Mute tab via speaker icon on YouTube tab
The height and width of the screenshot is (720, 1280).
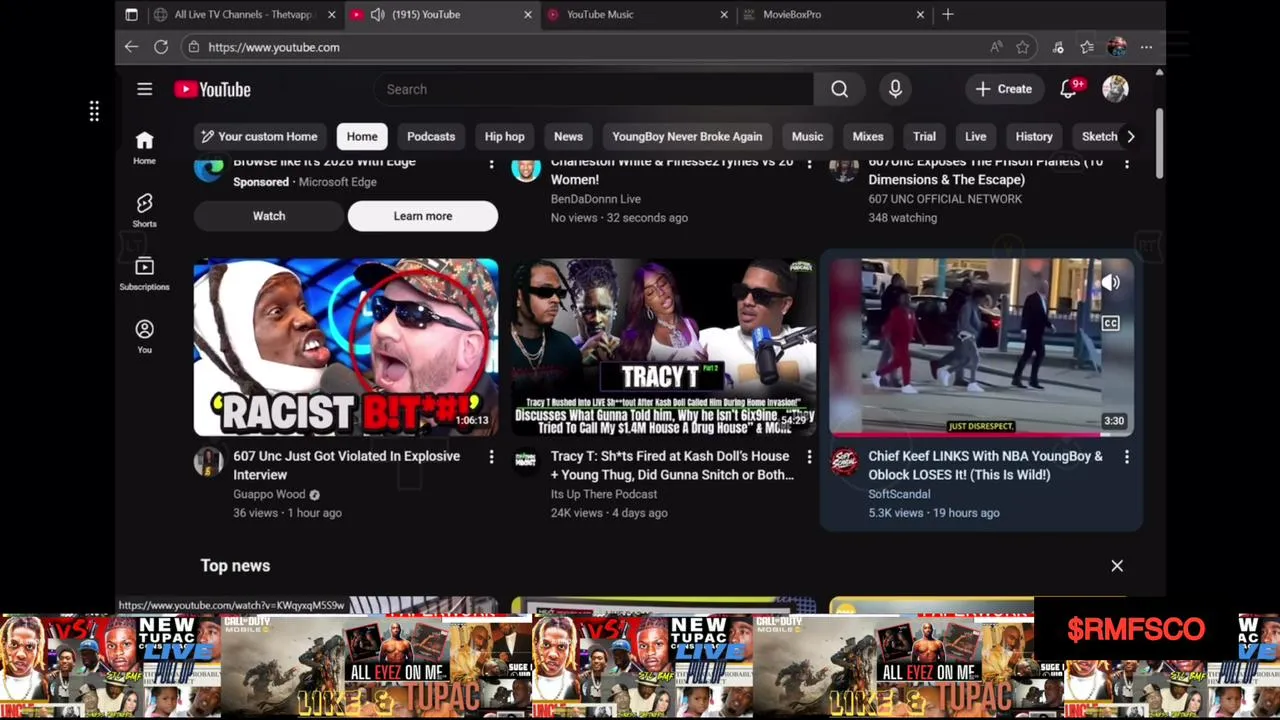(377, 14)
